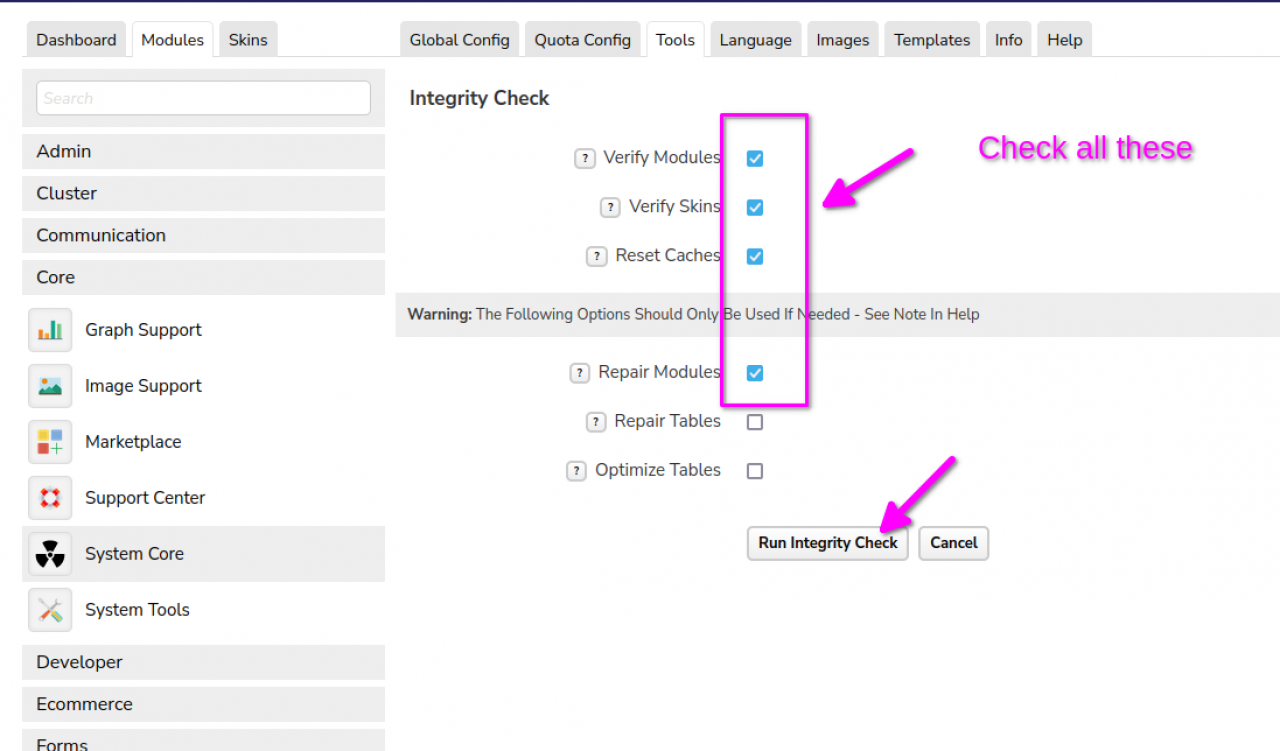Viewport: 1280px width, 751px height.
Task: Click help icon beside Verify Modules
Action: coord(585,158)
